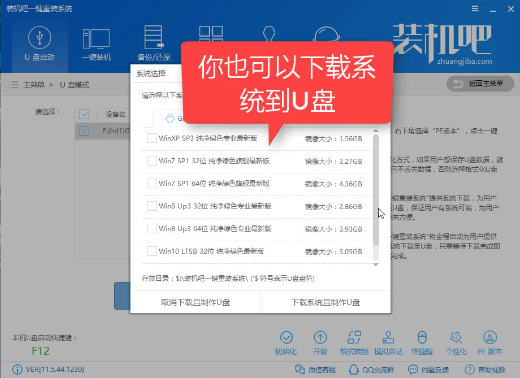Select the Win7 SP1 64位 system entry text
This screenshot has width=520, height=378.
214,184
